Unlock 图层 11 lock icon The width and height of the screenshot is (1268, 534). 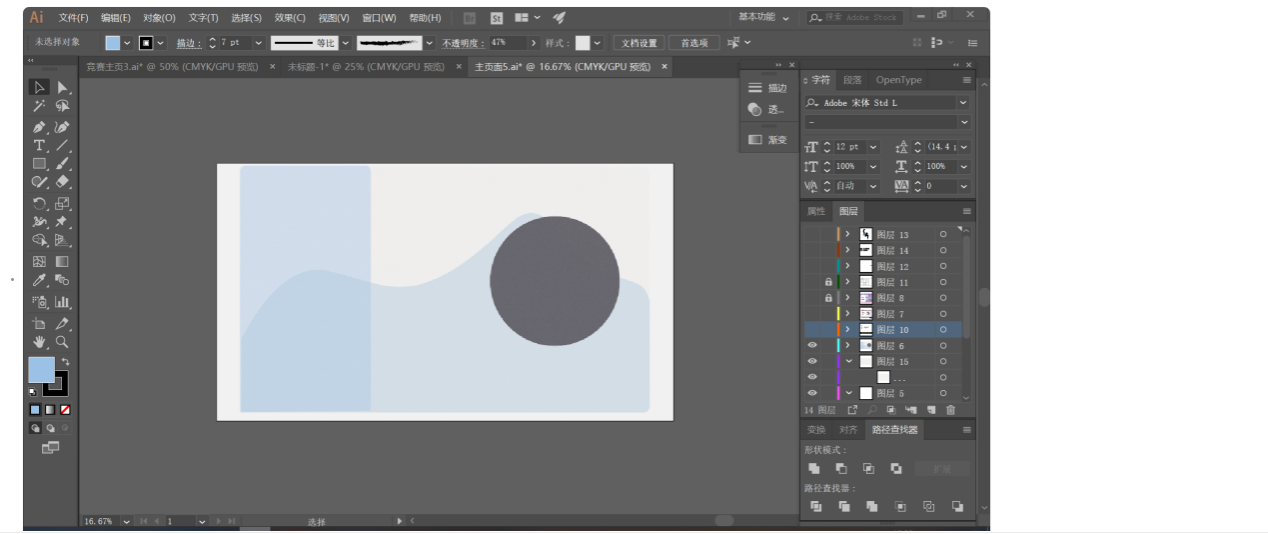[828, 283]
